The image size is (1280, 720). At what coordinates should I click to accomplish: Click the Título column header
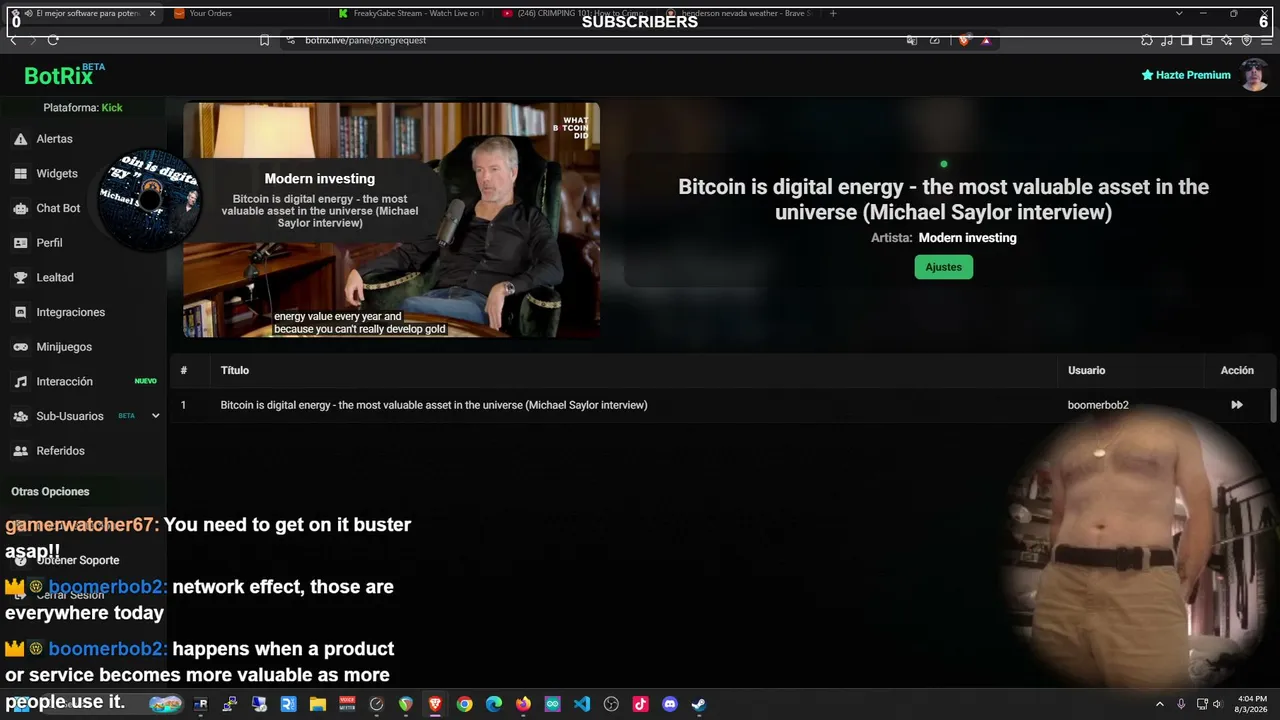coord(235,370)
